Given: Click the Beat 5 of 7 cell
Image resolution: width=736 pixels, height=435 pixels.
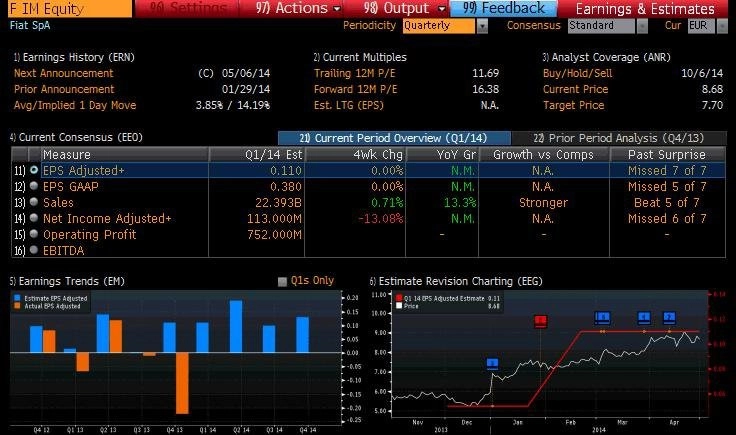Looking at the screenshot, I should pos(667,202).
